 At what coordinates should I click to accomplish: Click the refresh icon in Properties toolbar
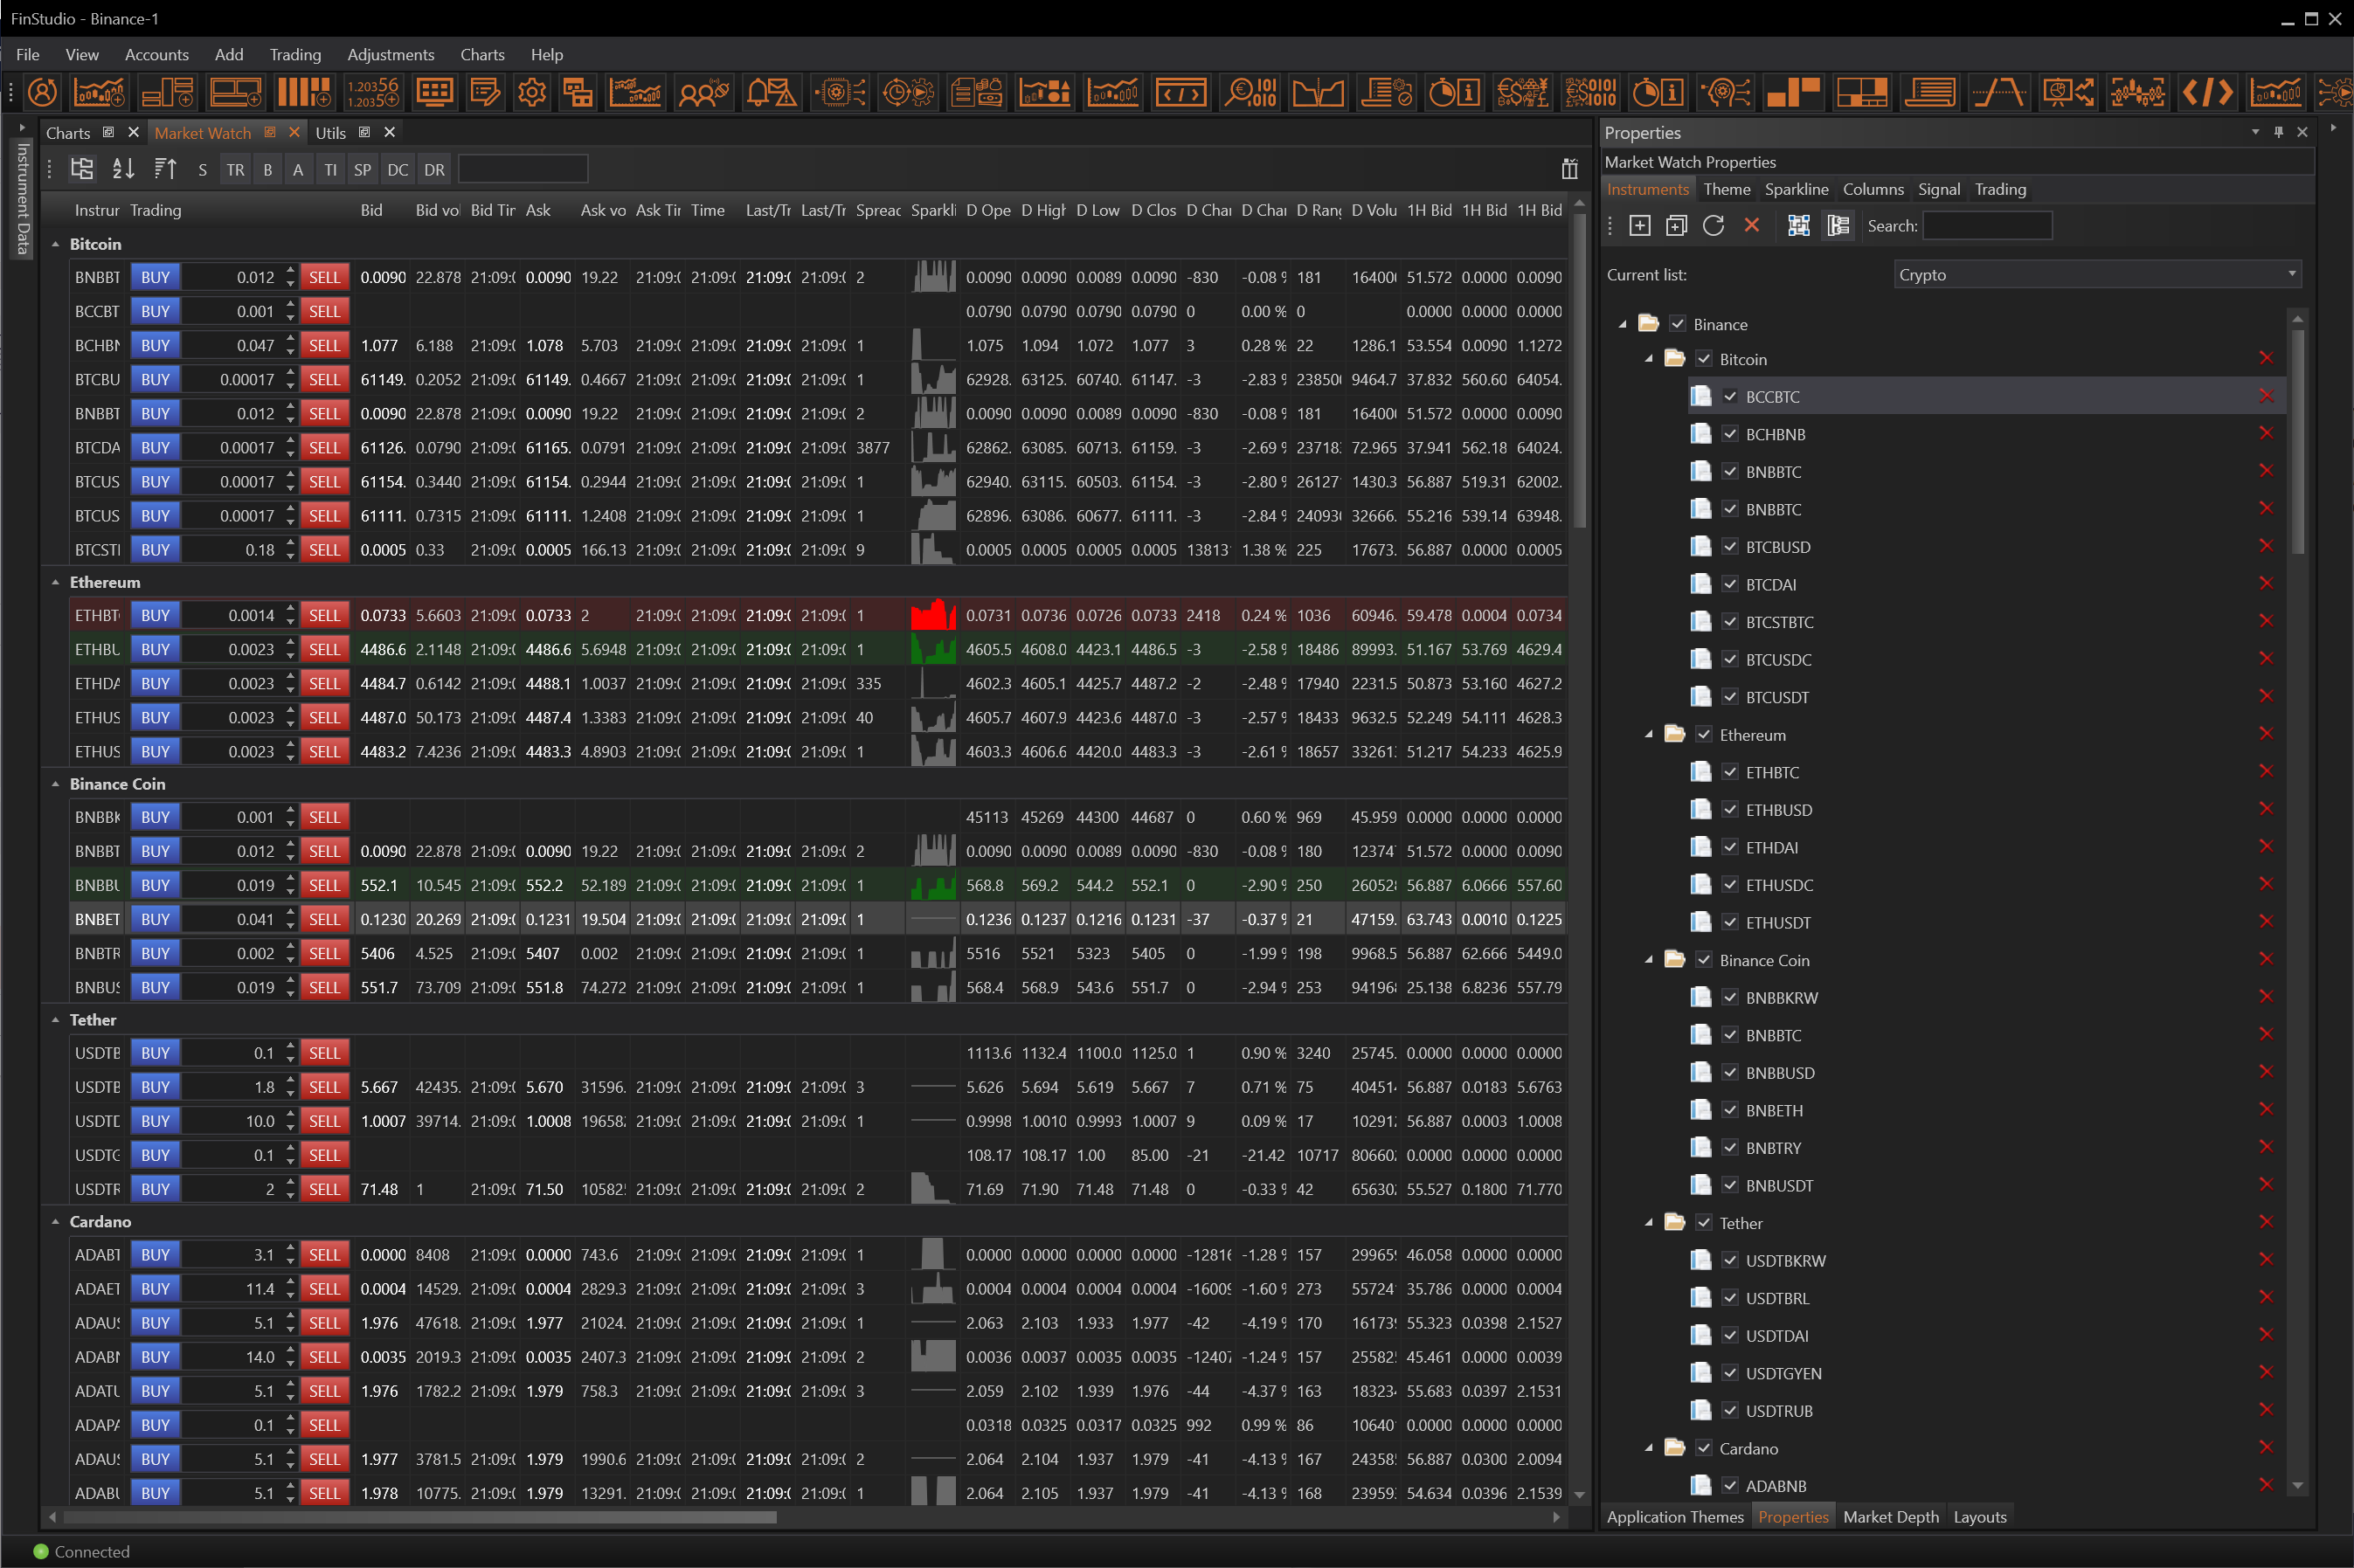pyautogui.click(x=1713, y=226)
